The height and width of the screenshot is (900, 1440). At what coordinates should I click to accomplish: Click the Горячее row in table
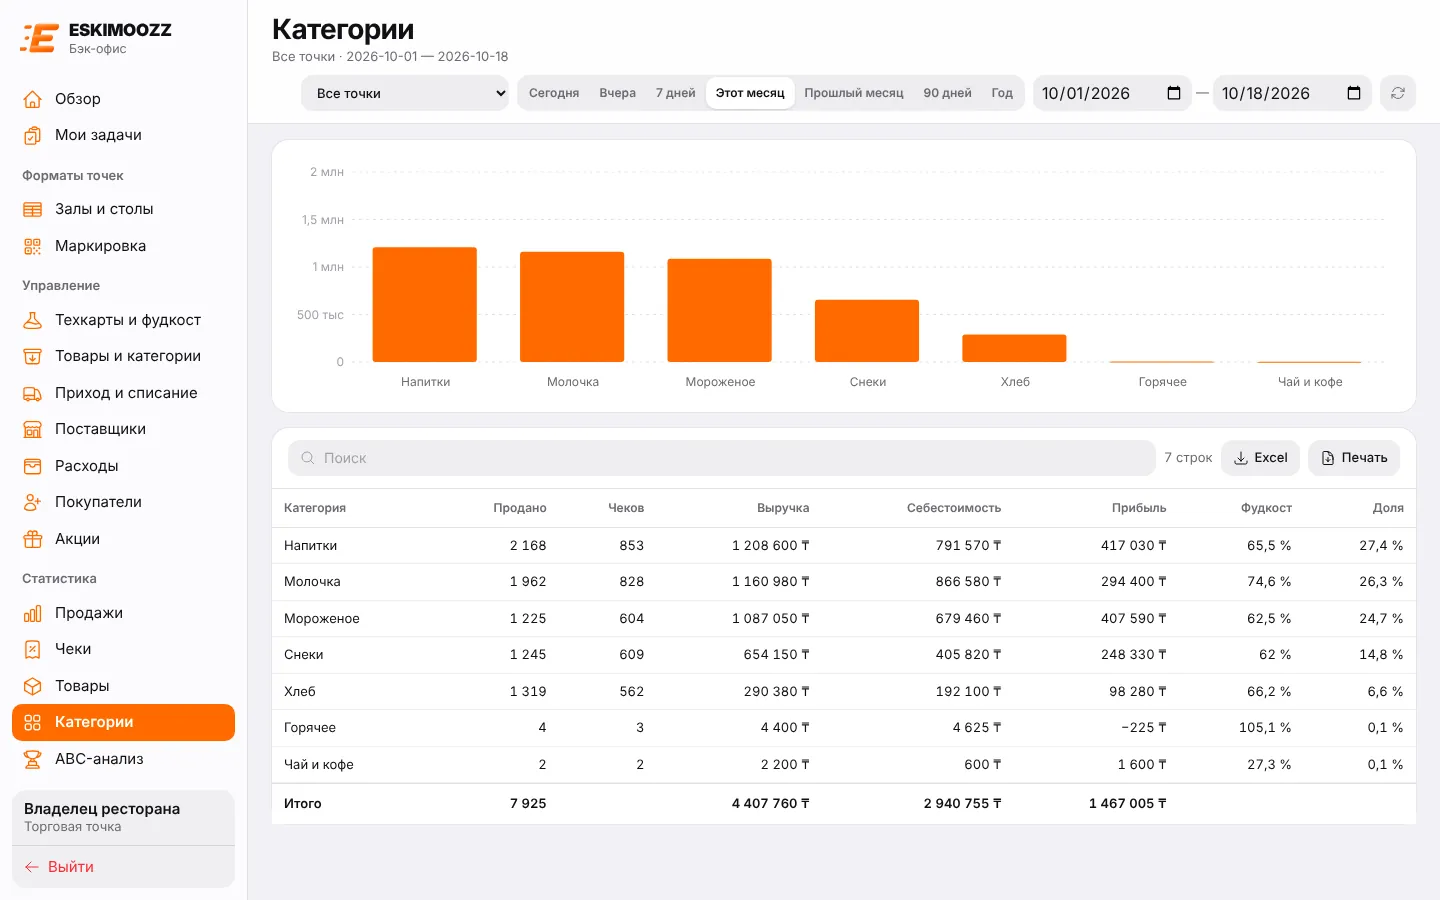tap(844, 728)
